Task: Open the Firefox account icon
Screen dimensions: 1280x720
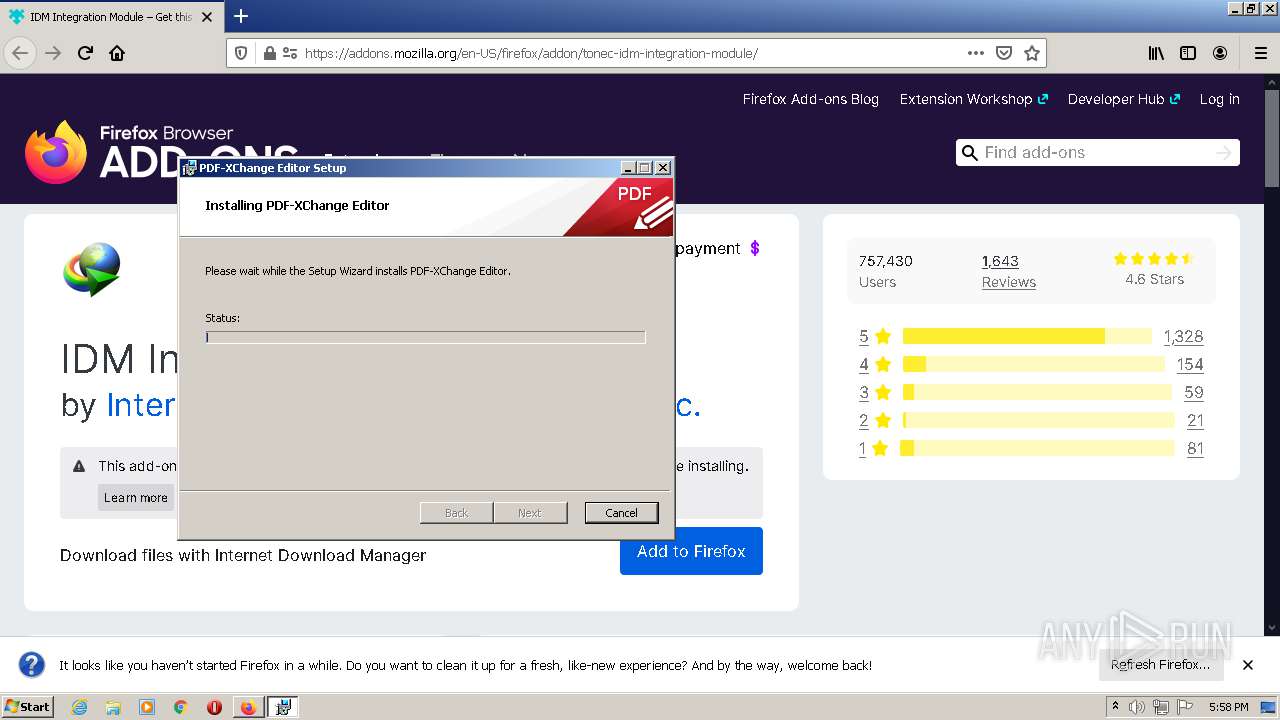Action: 1220,53
